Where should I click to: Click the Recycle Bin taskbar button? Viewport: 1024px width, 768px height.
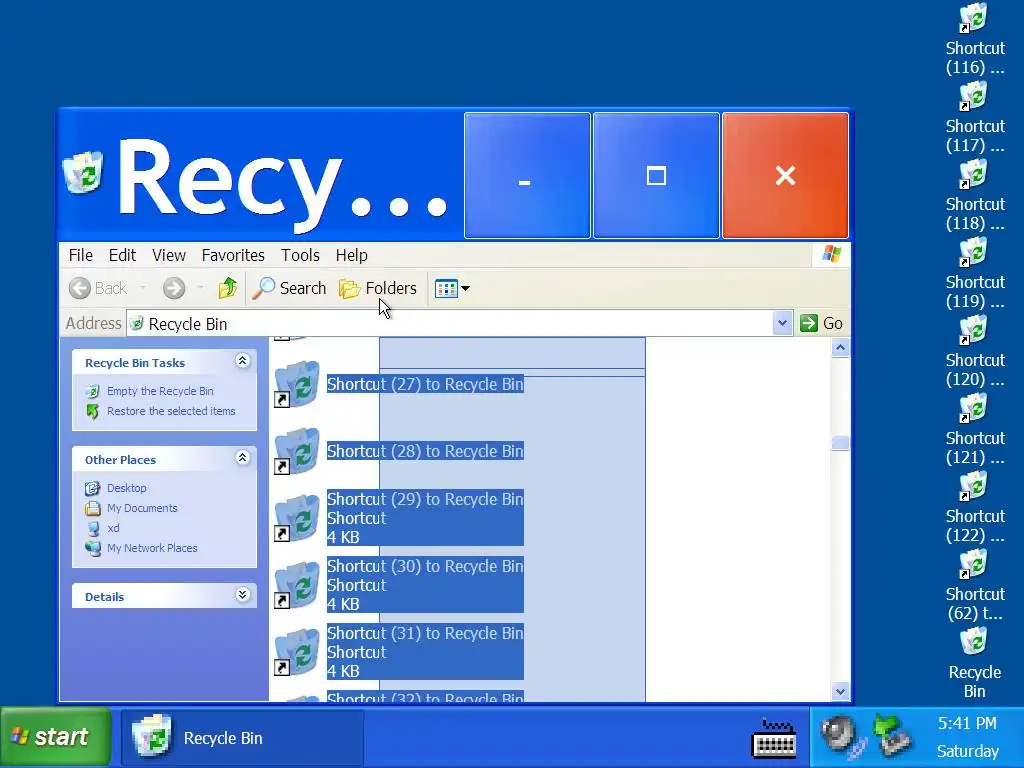[x=242, y=738]
